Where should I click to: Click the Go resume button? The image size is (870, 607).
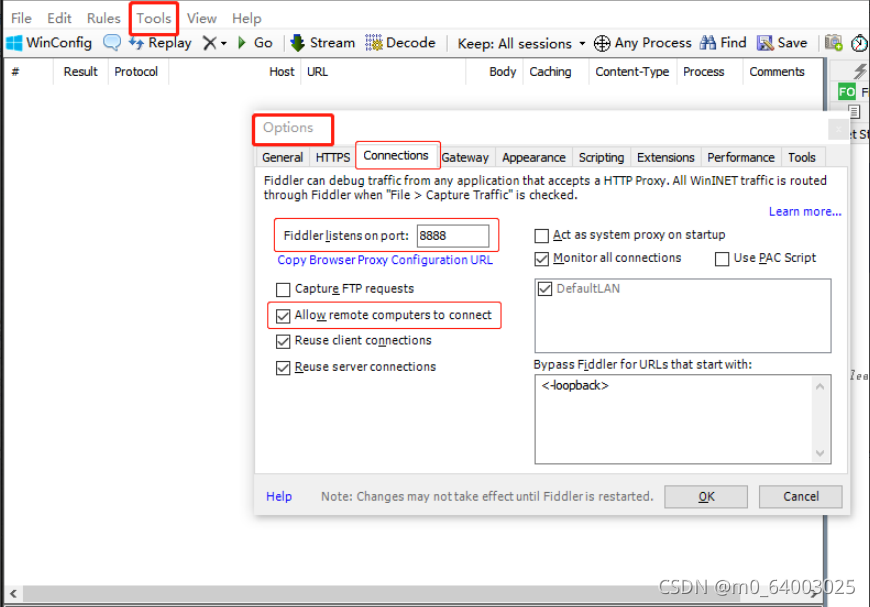pos(255,43)
